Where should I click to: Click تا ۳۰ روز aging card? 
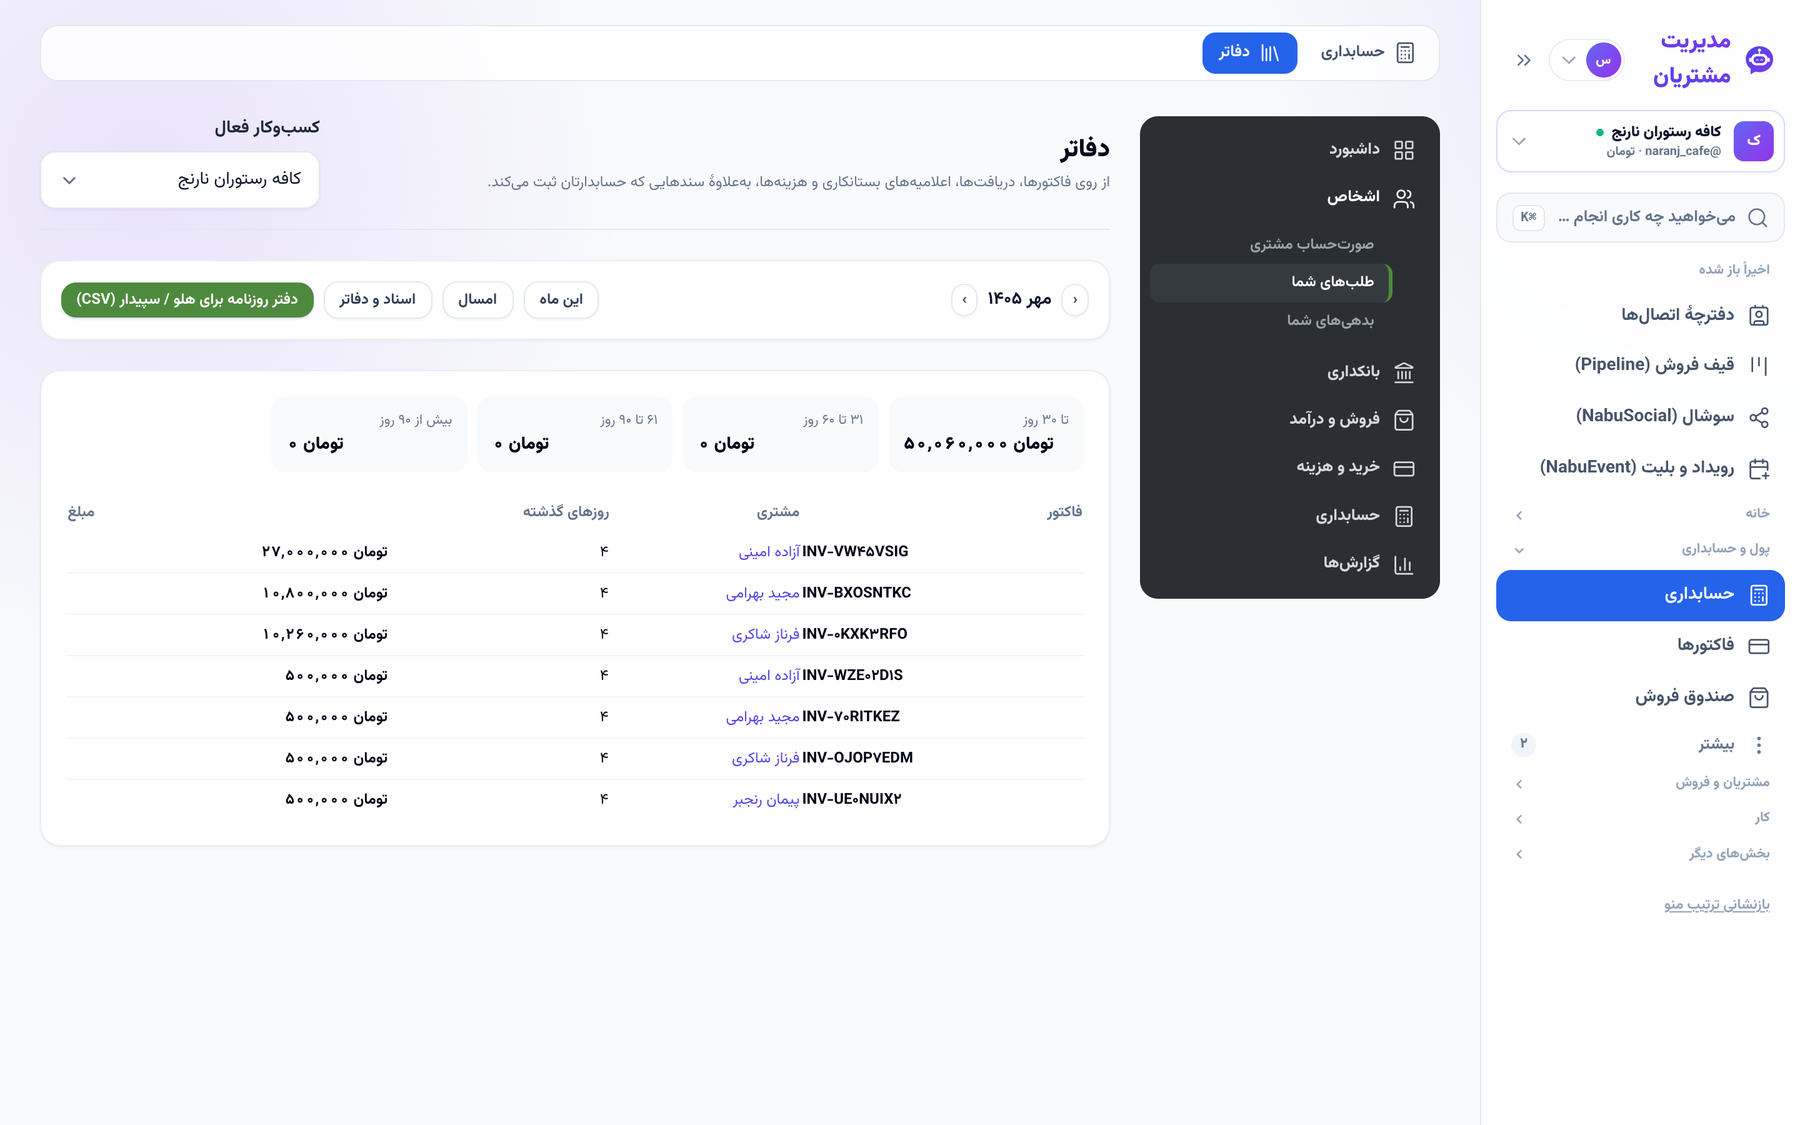tap(985, 434)
